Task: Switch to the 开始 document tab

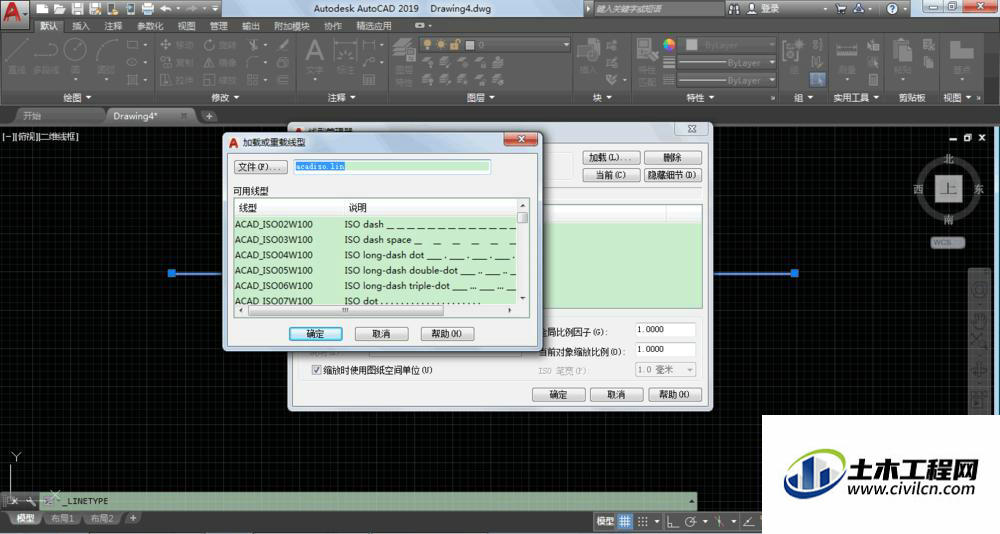Action: (32, 116)
